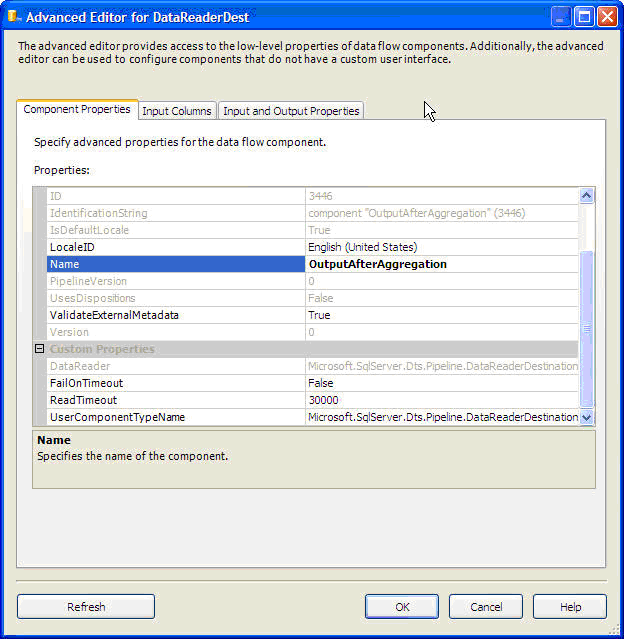
Task: Open the Input and Output Properties tab
Action: pyautogui.click(x=291, y=111)
